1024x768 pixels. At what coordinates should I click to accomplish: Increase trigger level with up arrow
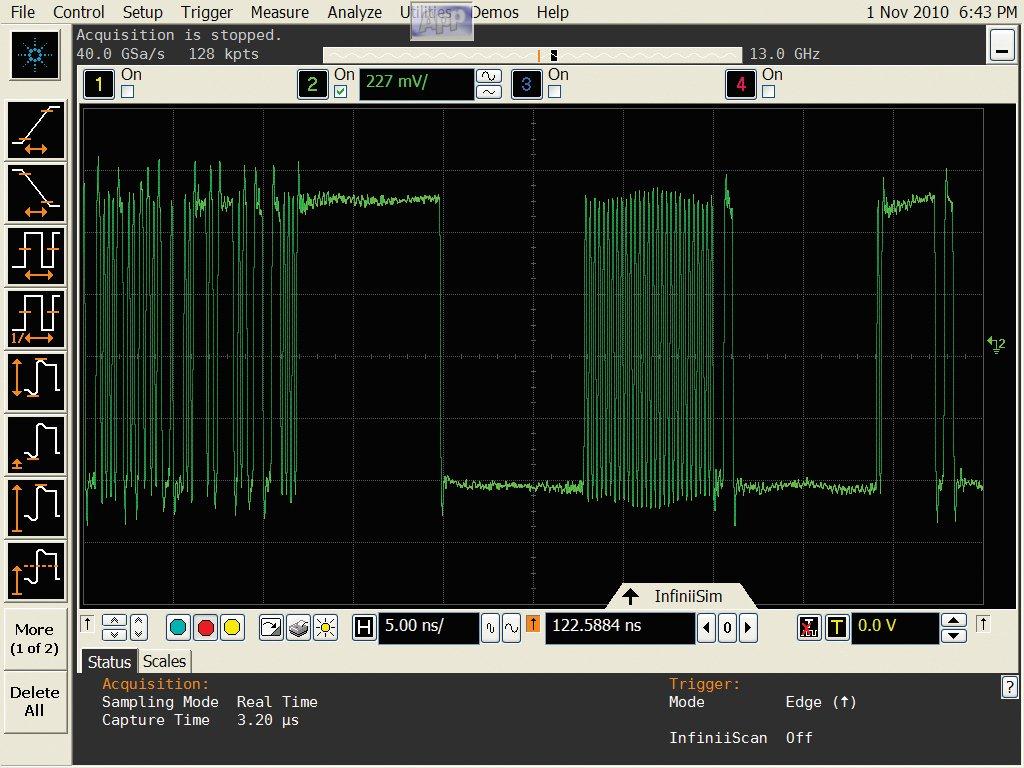point(954,620)
